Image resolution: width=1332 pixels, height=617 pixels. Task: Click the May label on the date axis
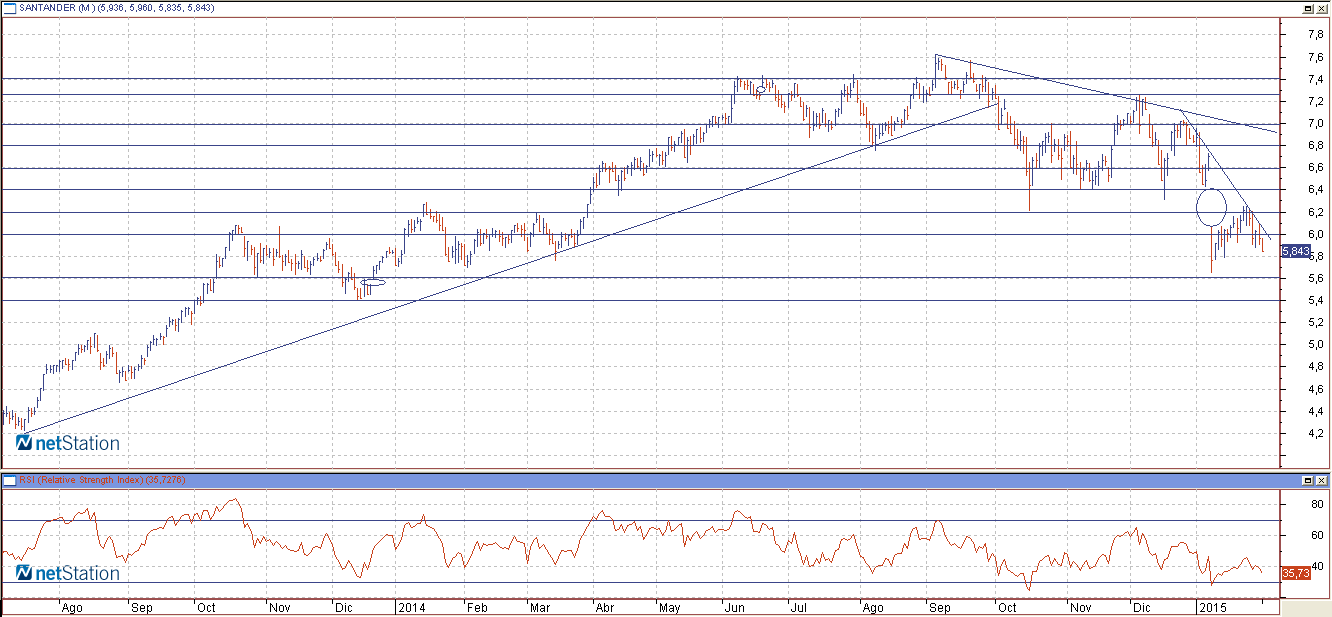pos(670,607)
